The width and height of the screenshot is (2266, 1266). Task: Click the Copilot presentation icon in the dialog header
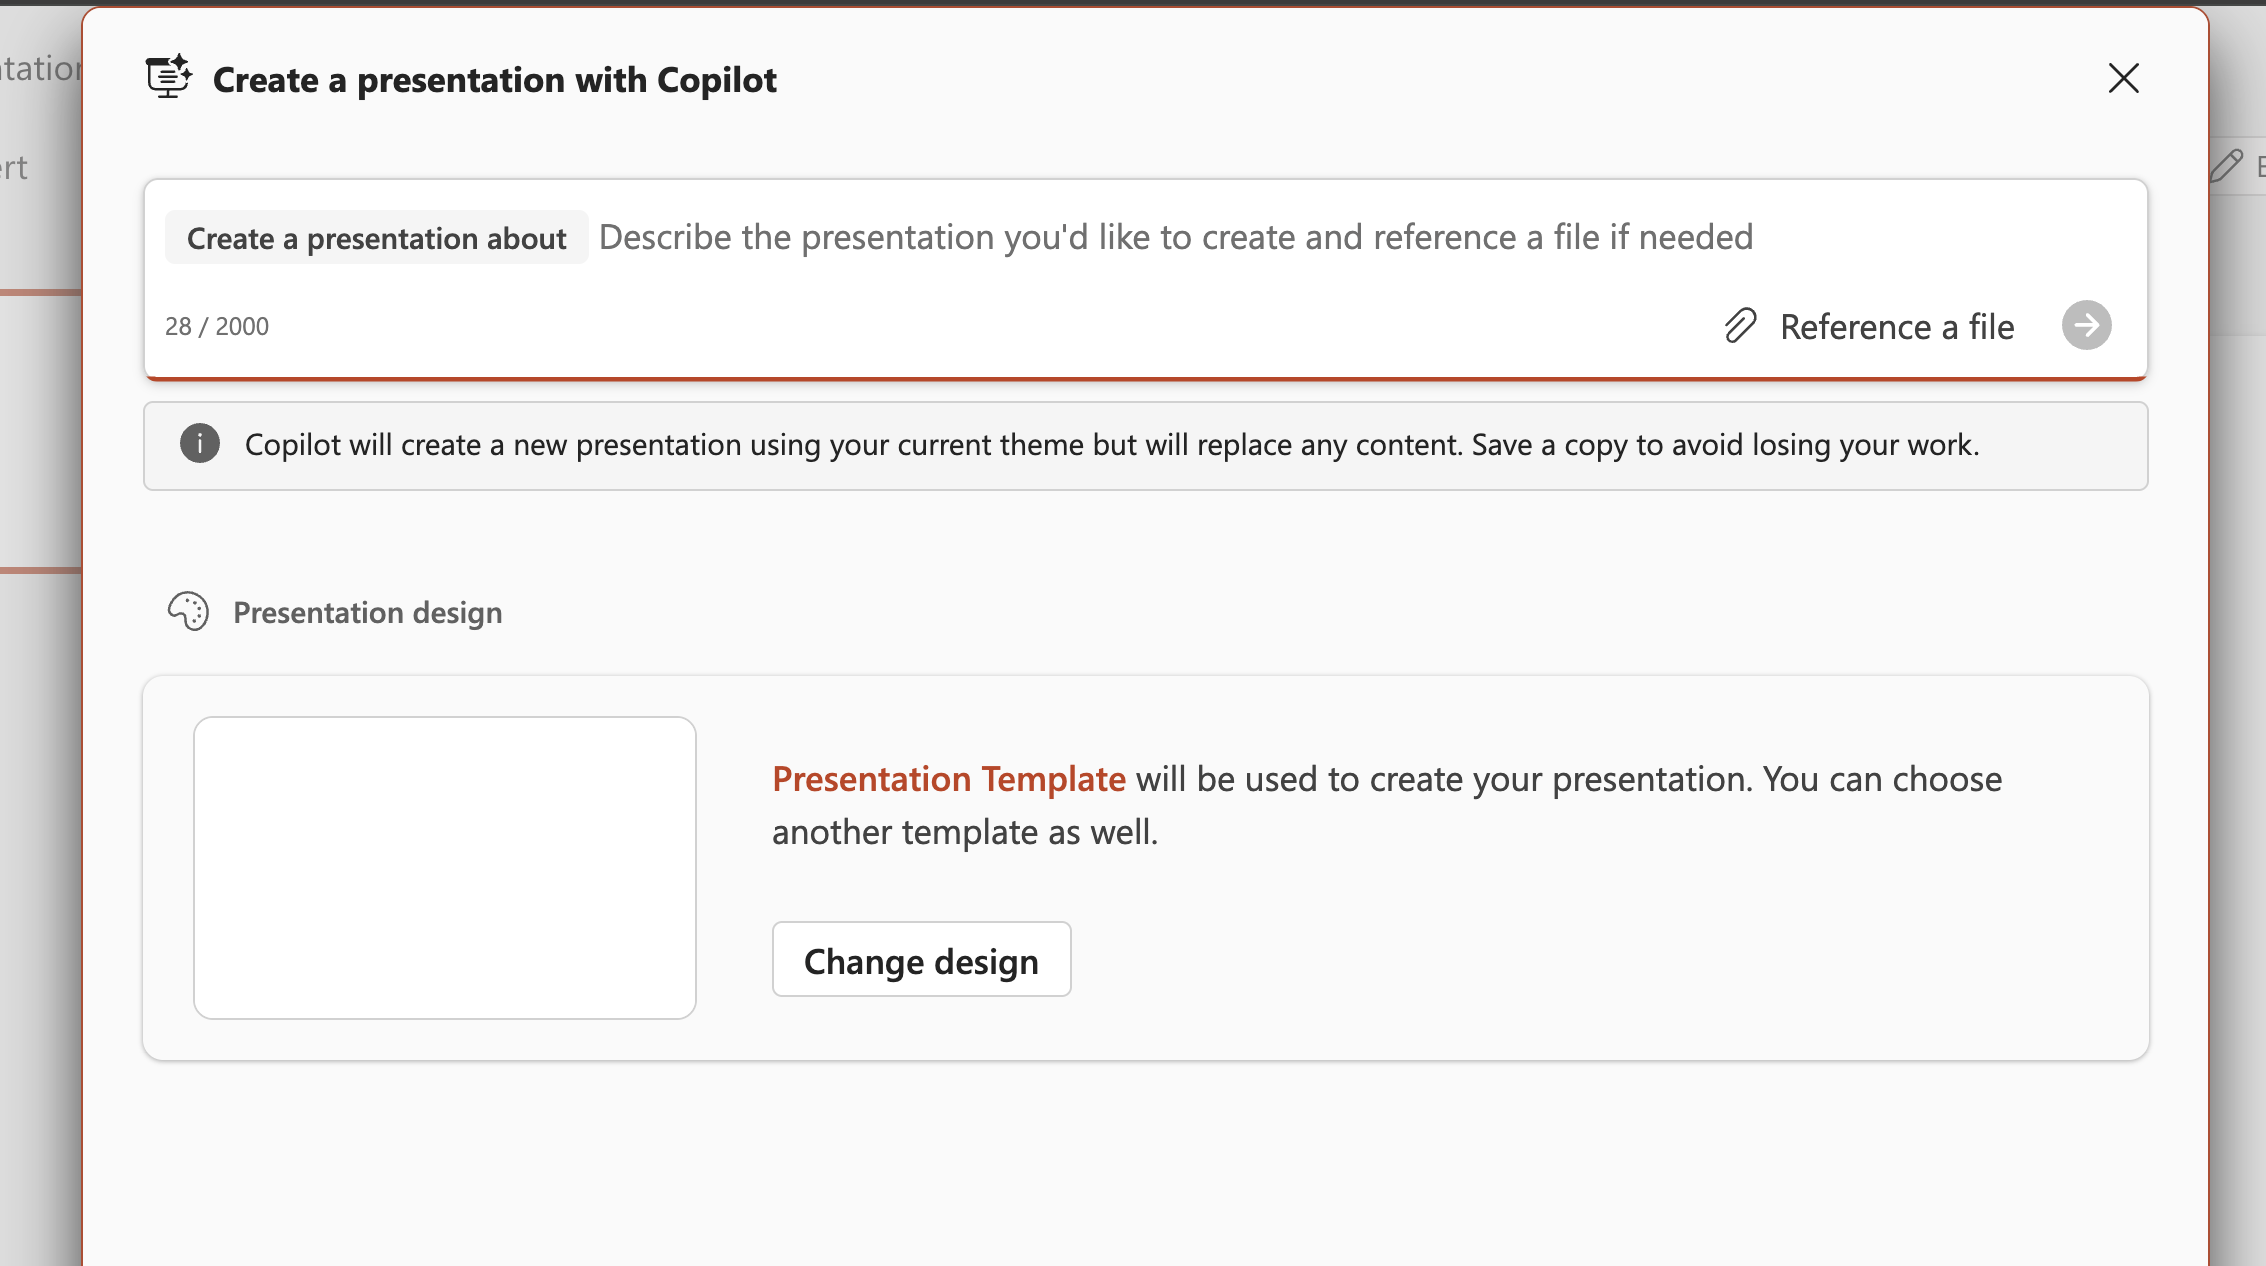click(169, 77)
